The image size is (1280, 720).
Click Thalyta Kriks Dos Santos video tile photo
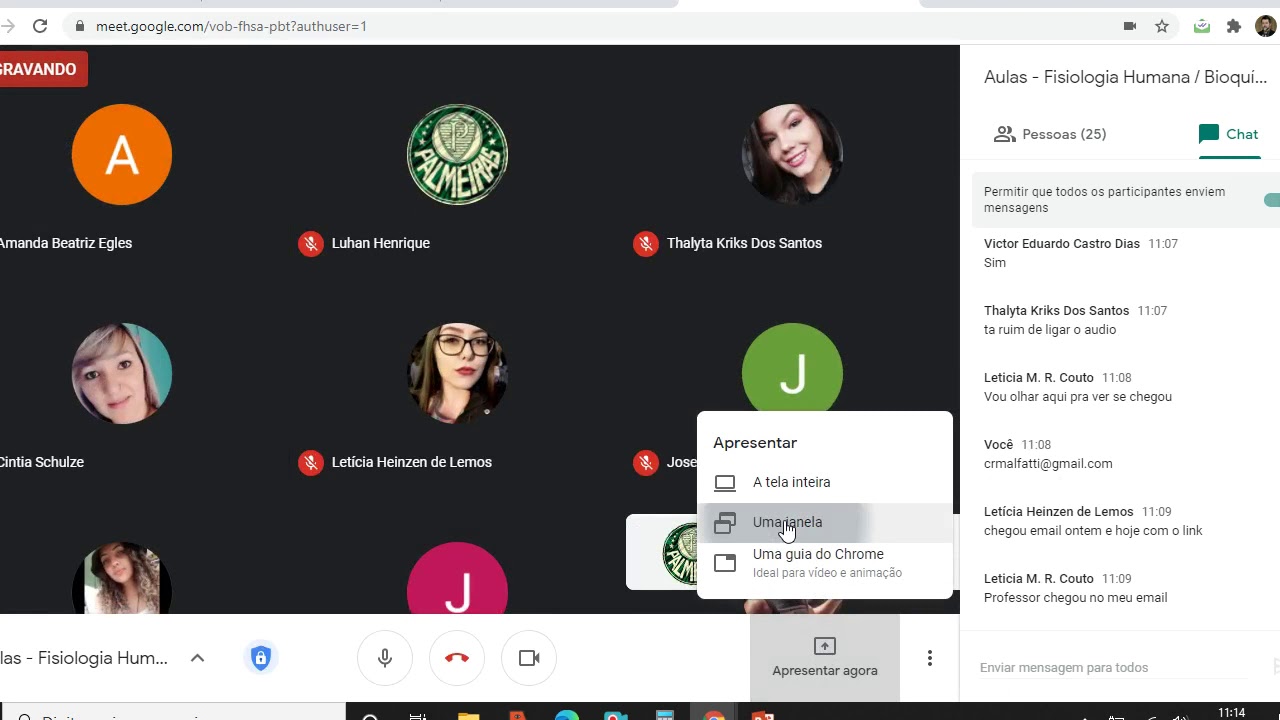pyautogui.click(x=792, y=155)
